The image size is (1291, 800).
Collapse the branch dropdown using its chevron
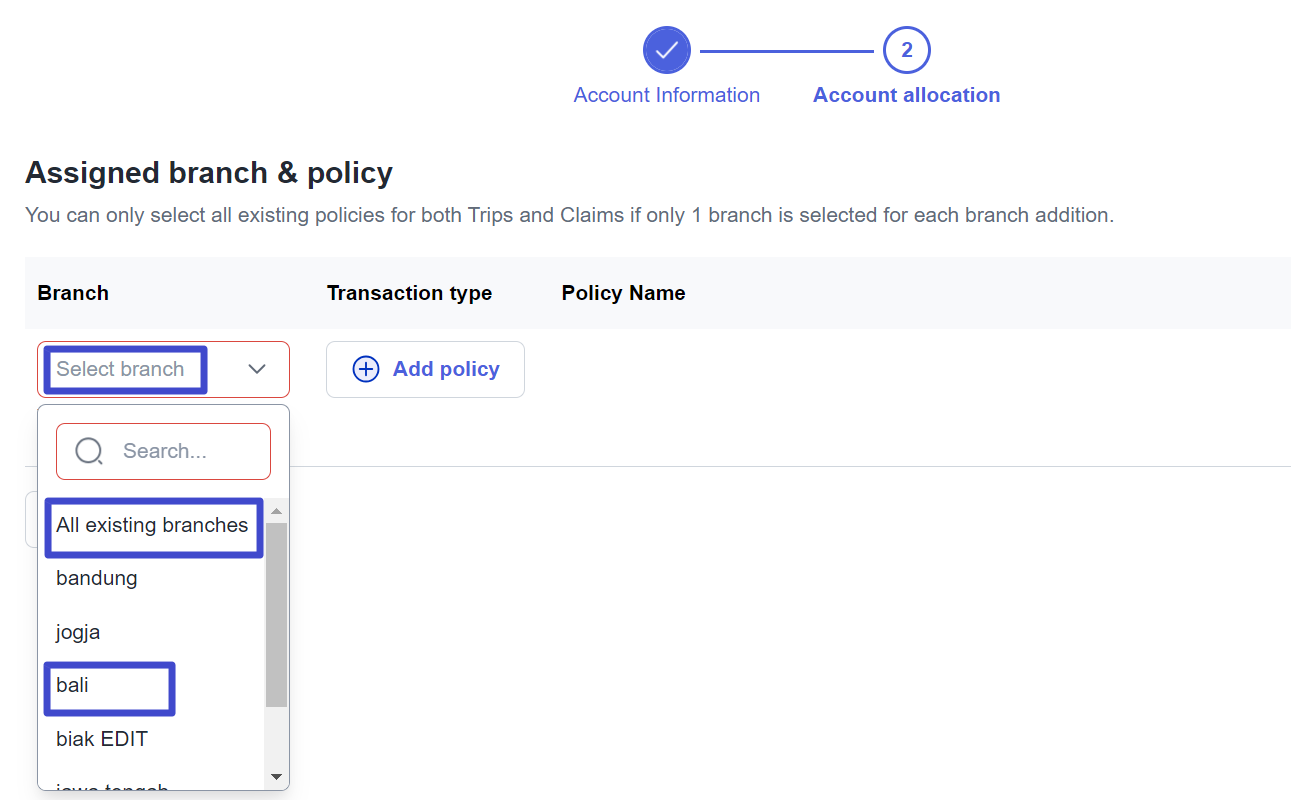pyautogui.click(x=257, y=369)
